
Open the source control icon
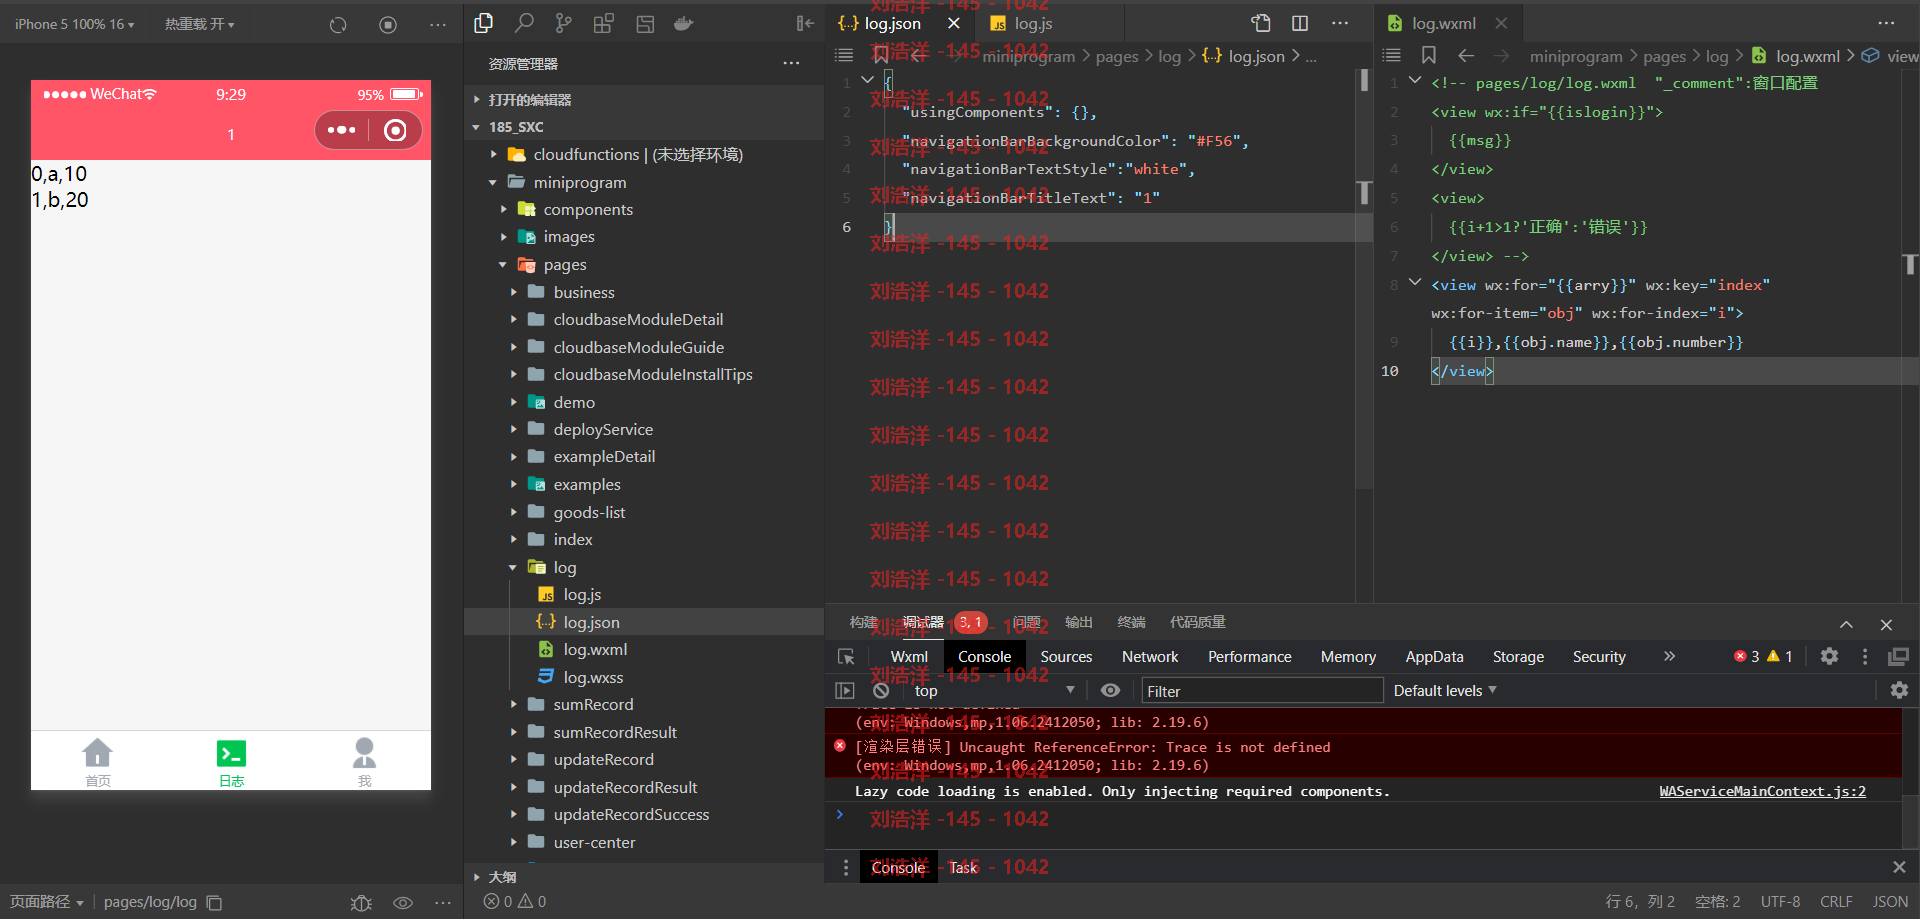(x=564, y=23)
